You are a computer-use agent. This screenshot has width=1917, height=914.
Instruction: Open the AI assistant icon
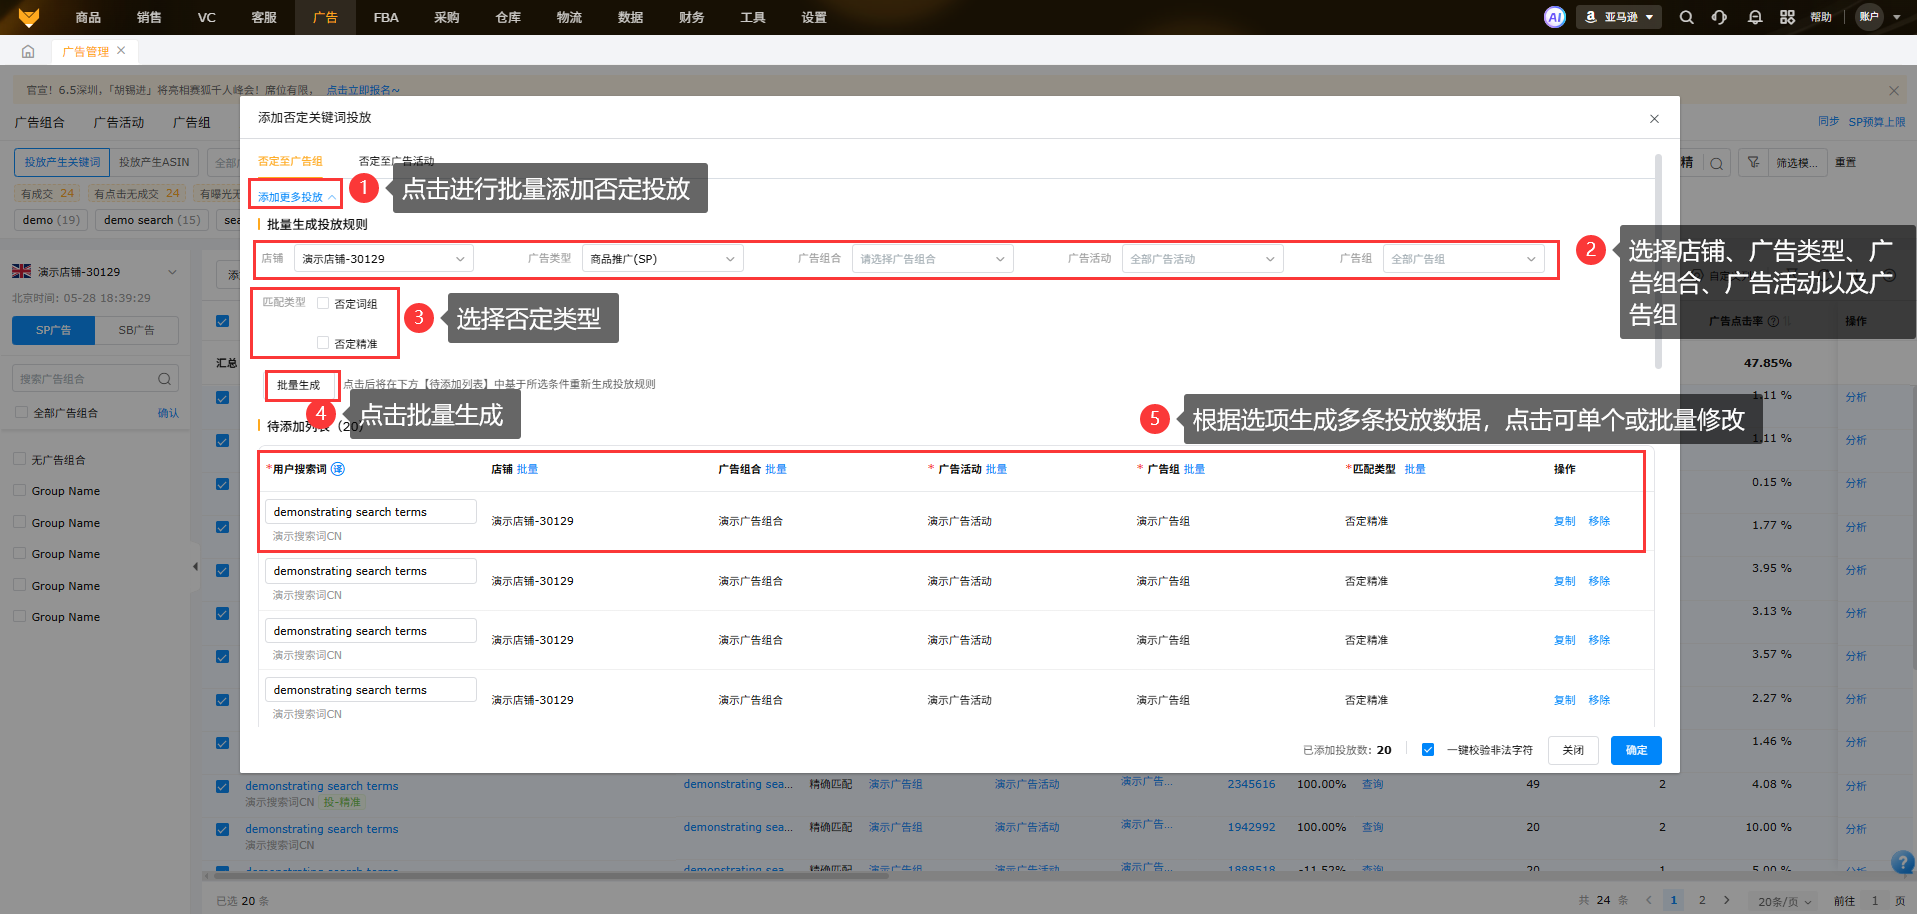coord(1554,17)
